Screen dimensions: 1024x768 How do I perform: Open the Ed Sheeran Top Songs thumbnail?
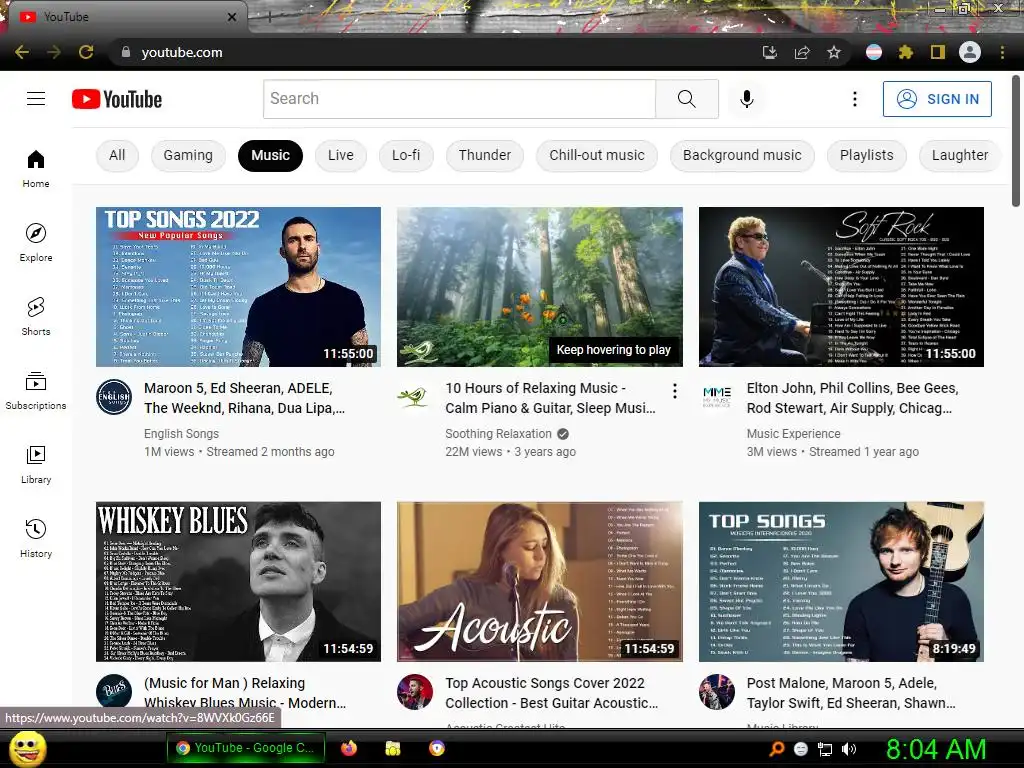(x=841, y=582)
